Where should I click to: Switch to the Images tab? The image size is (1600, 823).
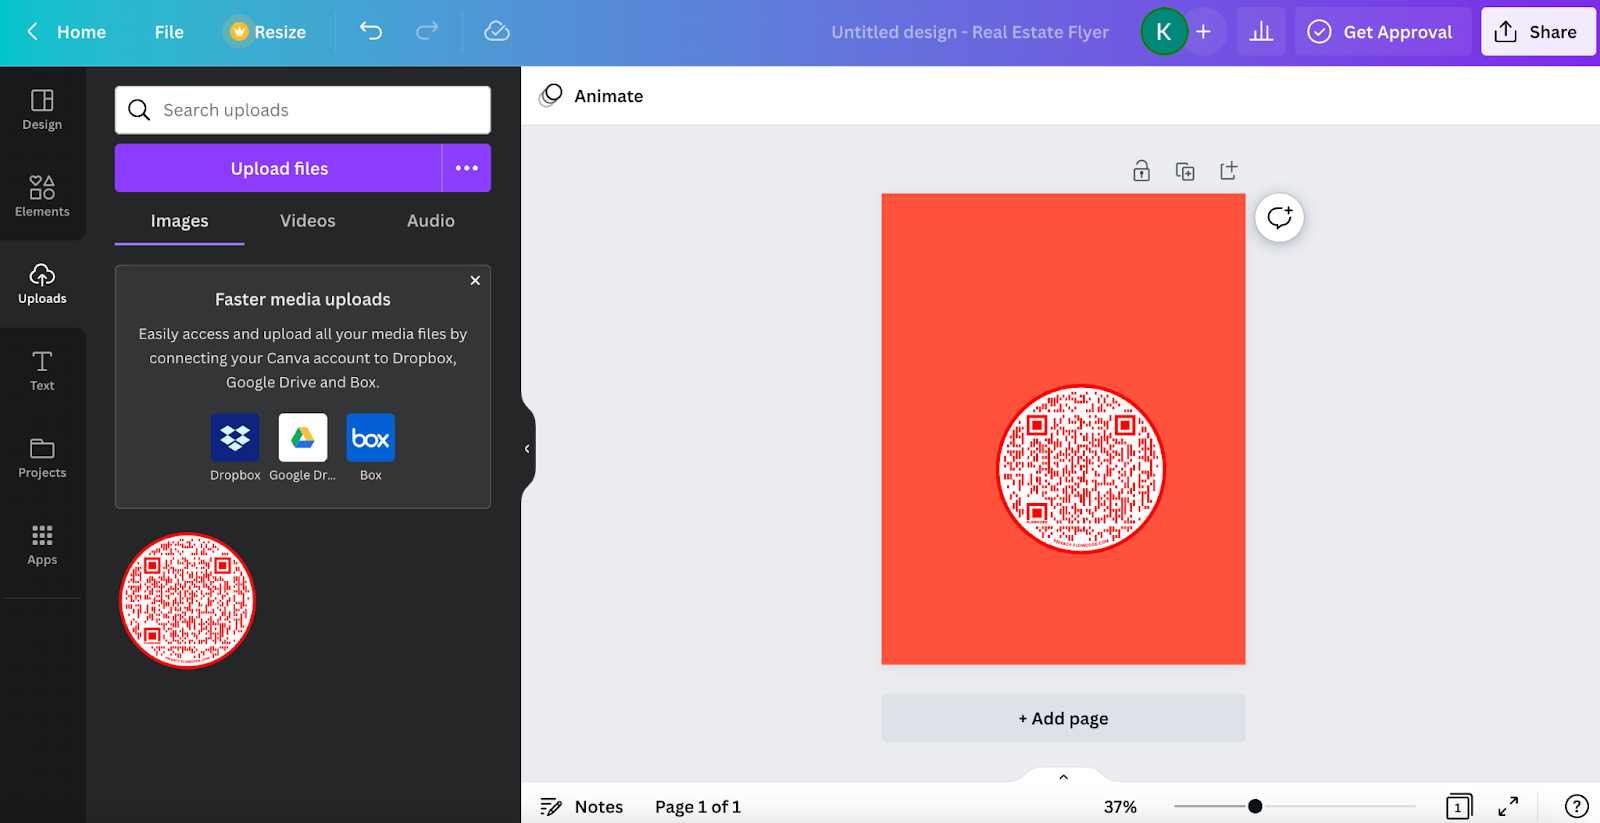coord(180,221)
